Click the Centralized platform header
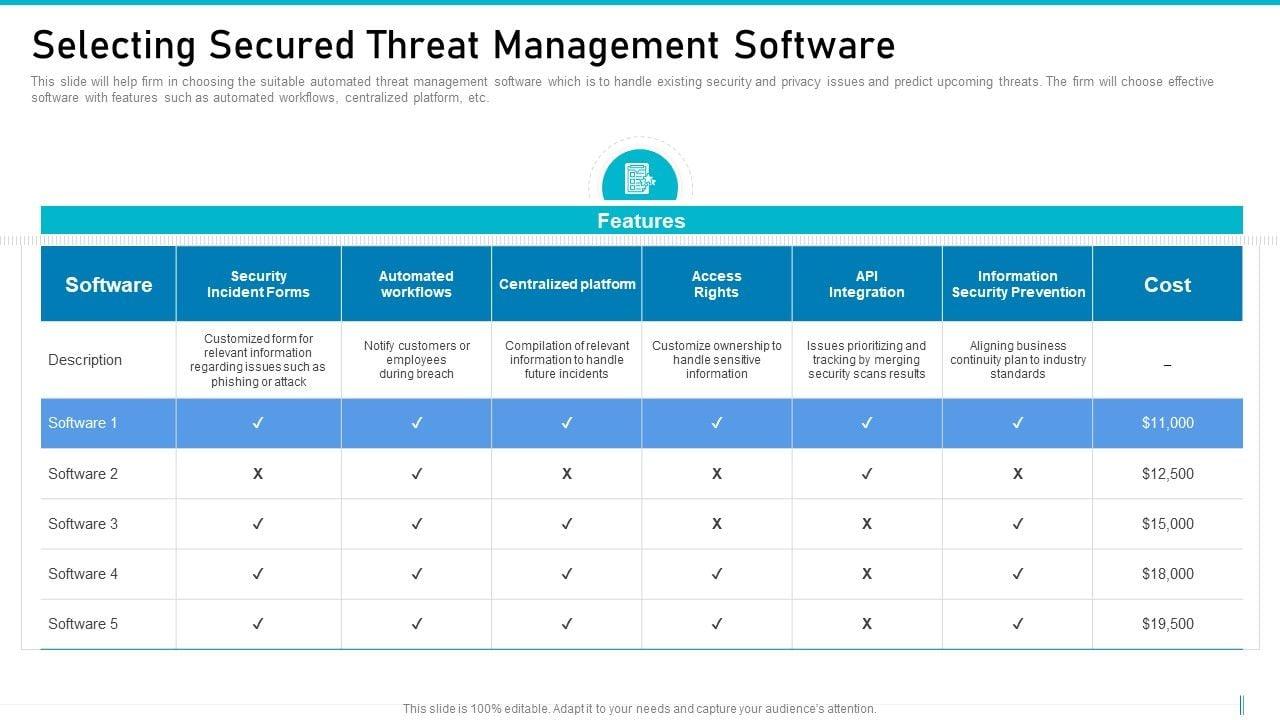1280x720 pixels. point(567,285)
